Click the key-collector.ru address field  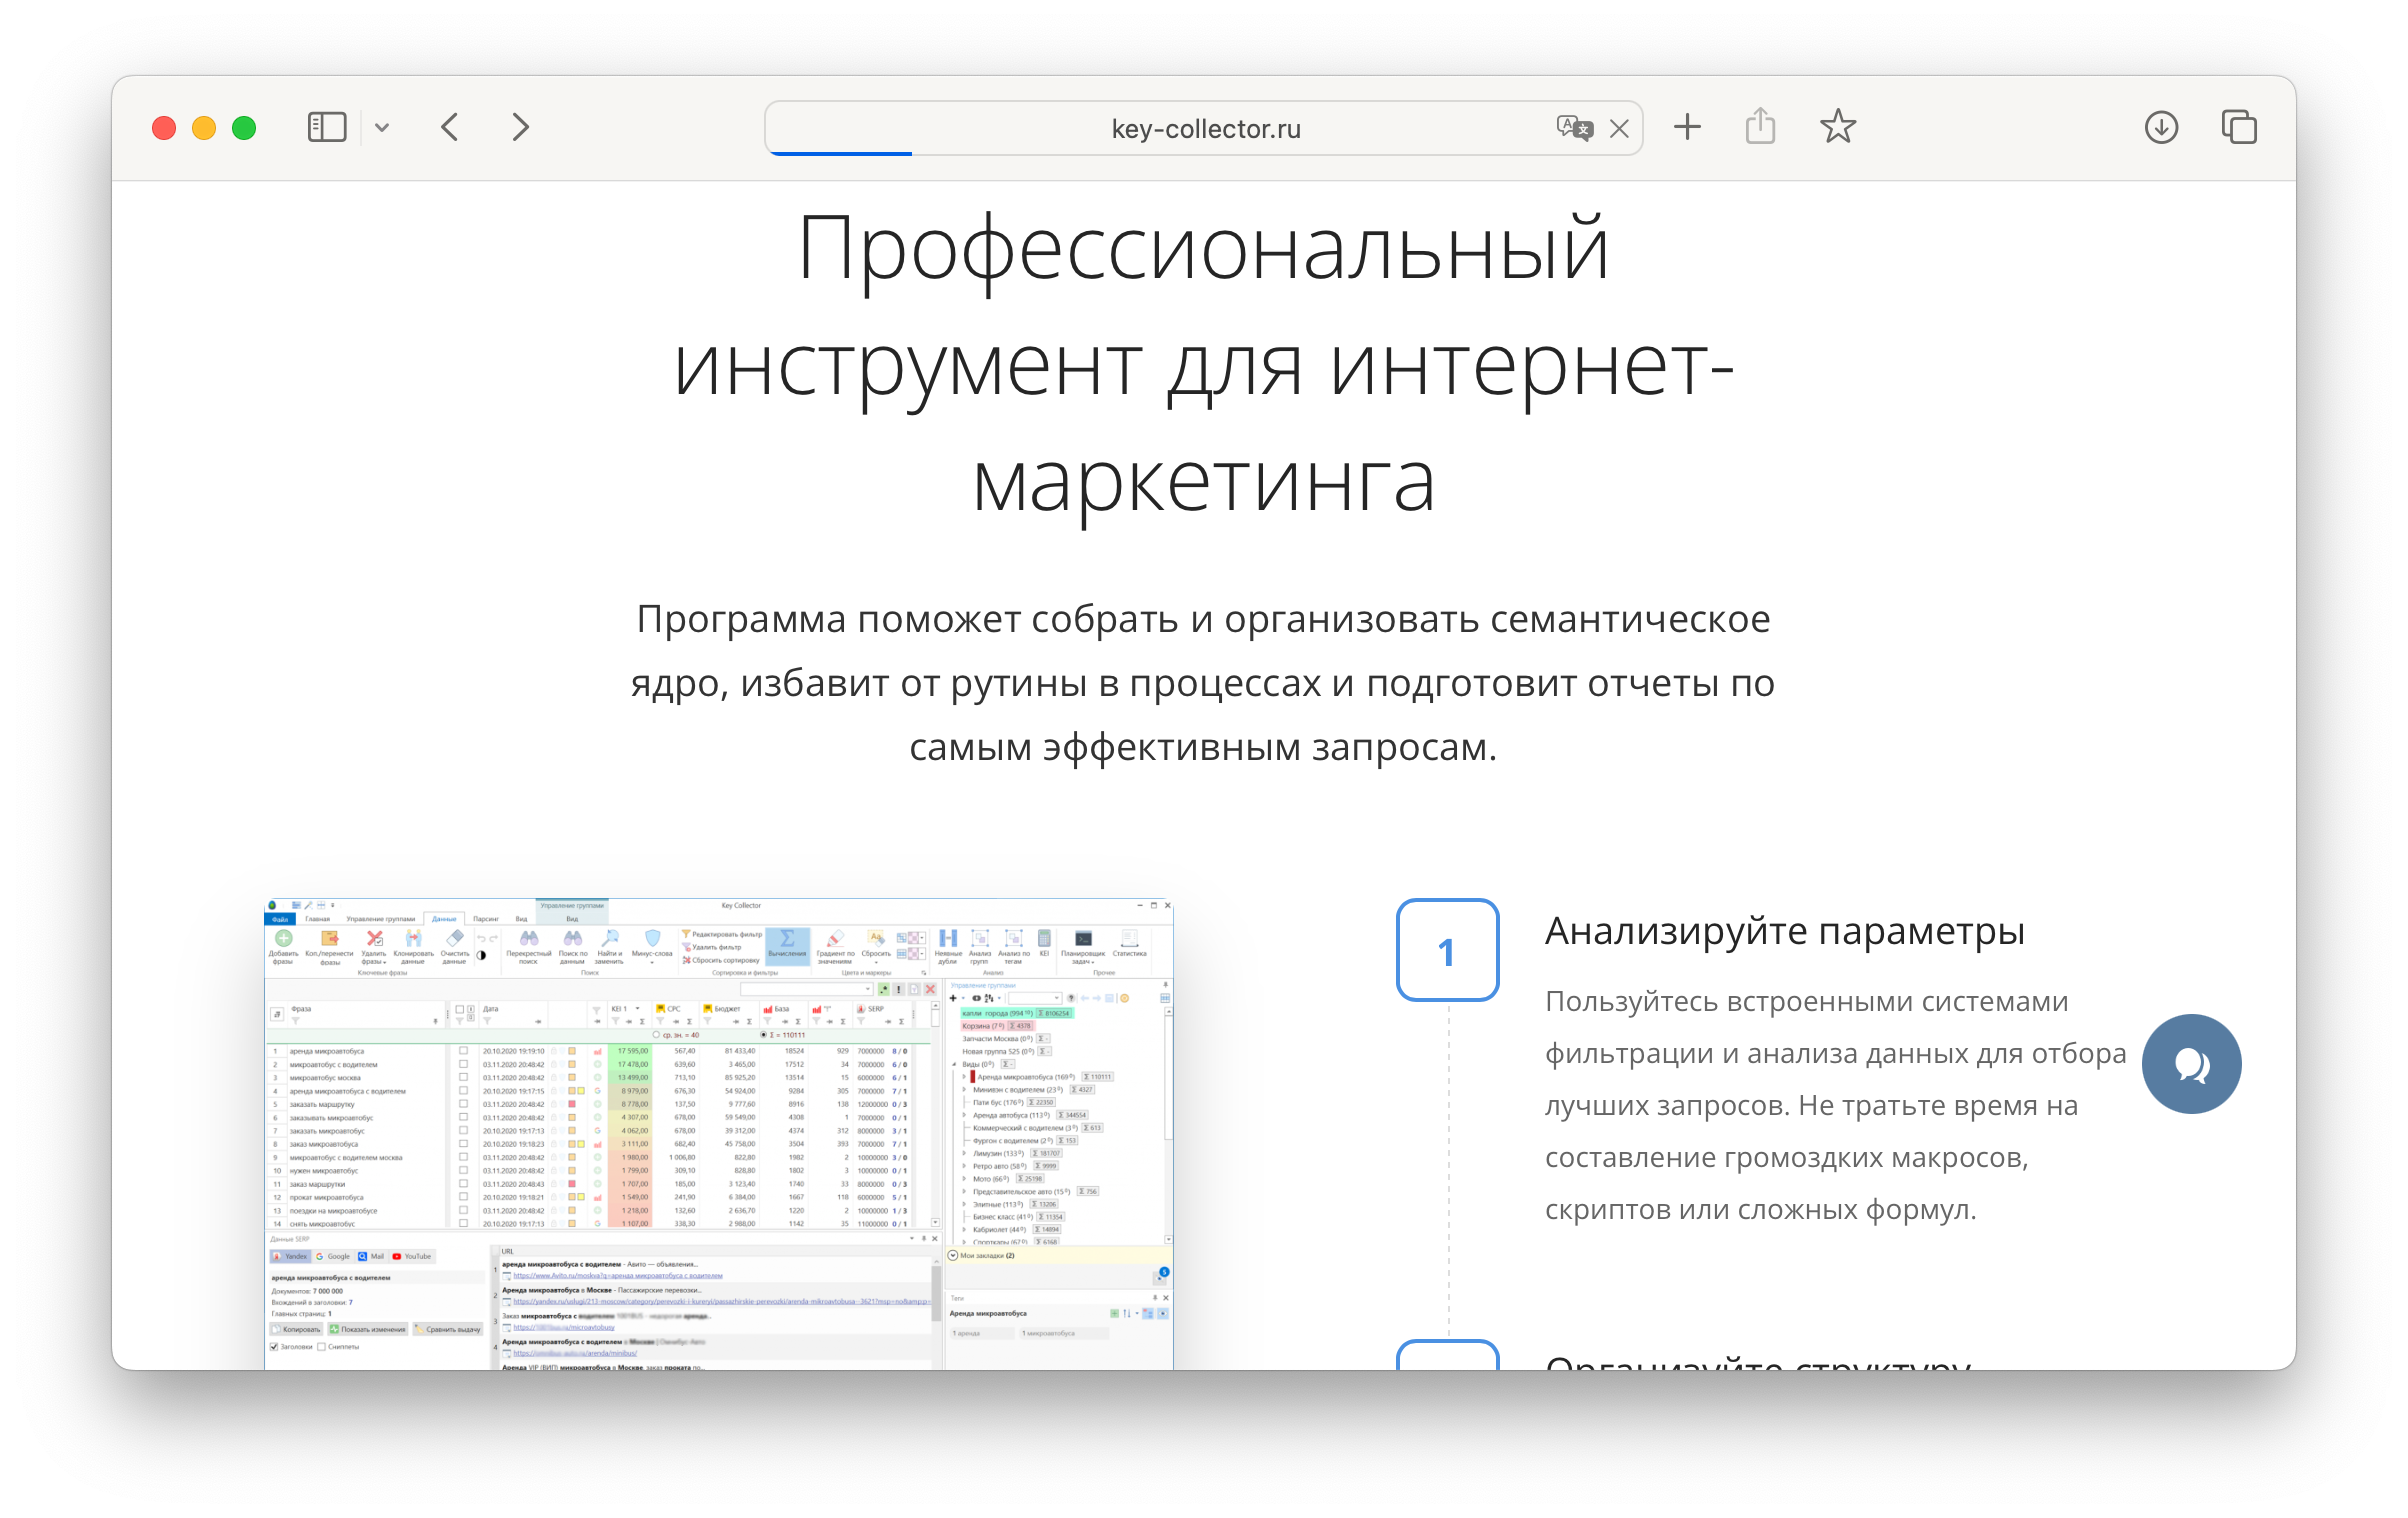(1205, 129)
